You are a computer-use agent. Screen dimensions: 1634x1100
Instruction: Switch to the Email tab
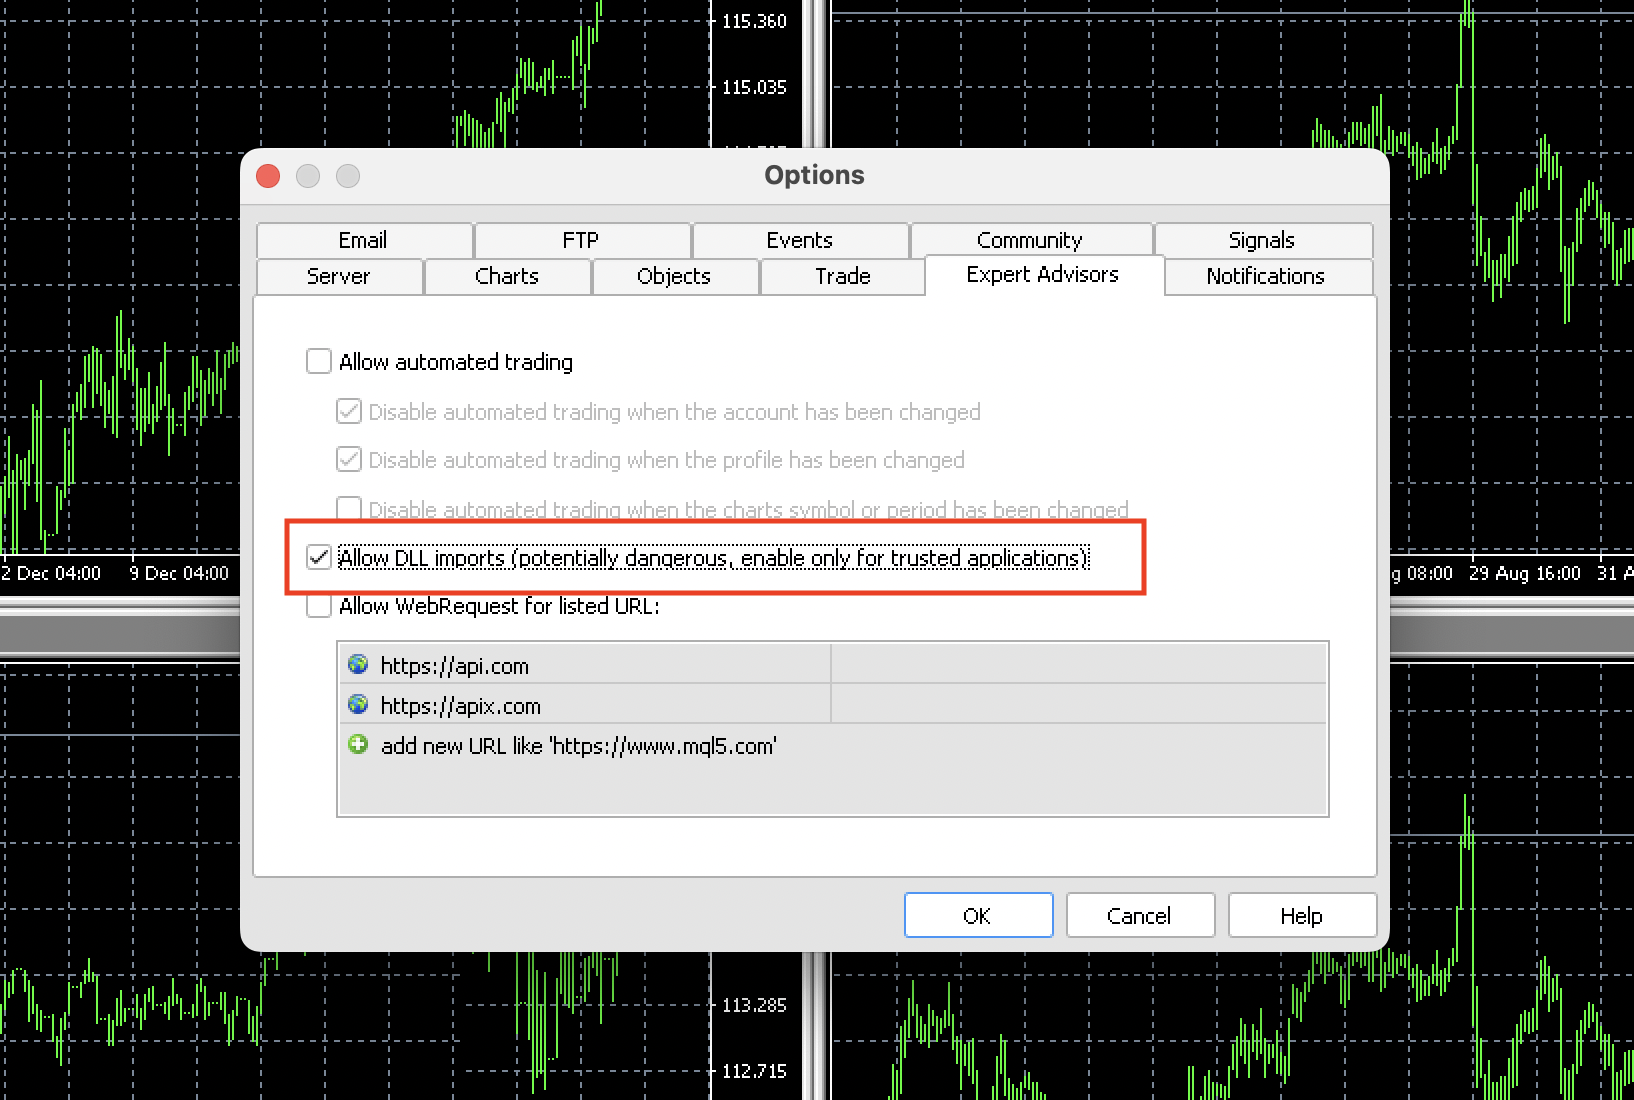point(363,240)
